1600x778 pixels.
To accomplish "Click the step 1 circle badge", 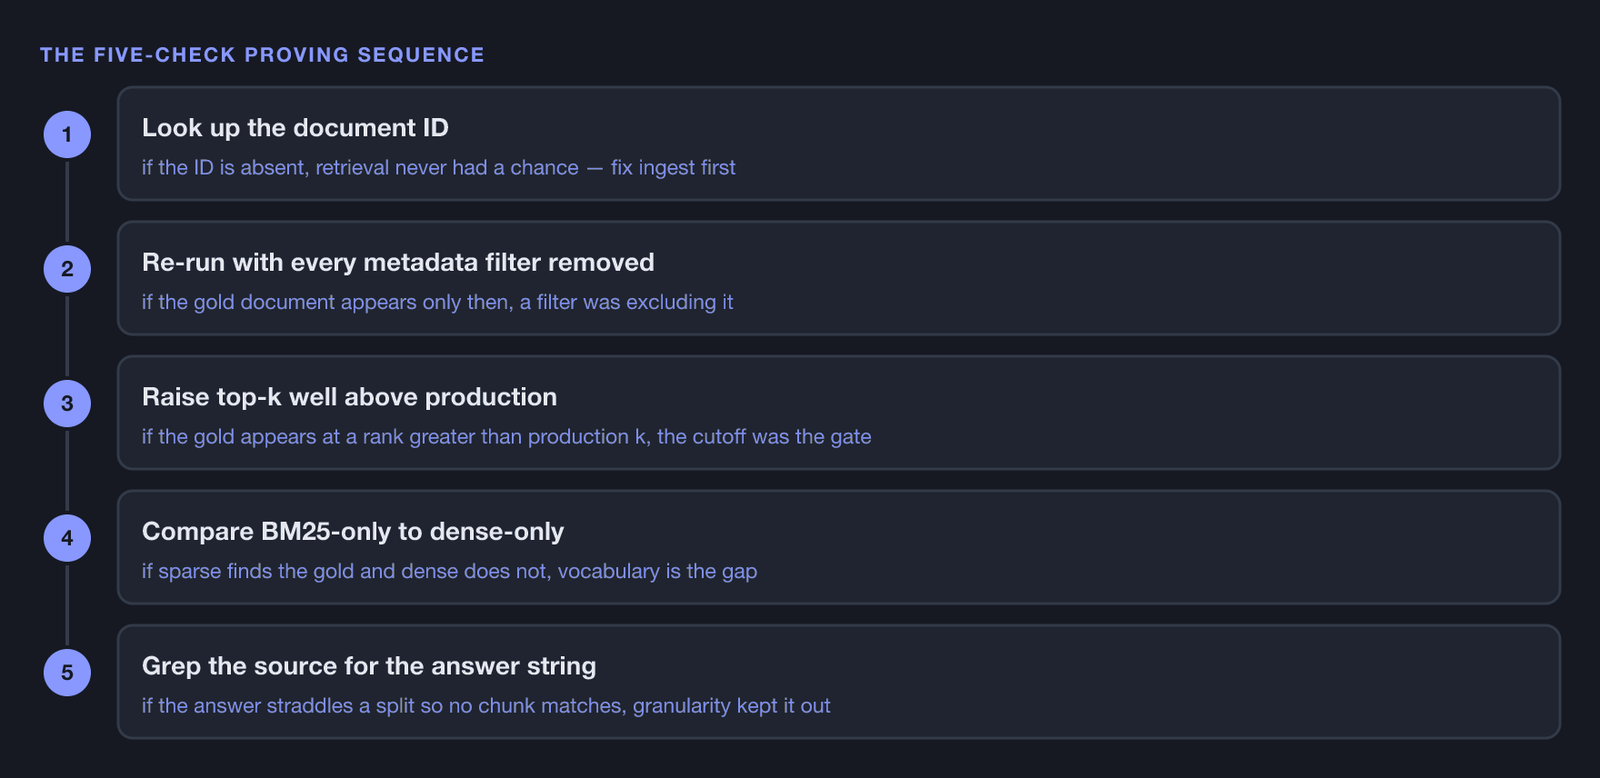I will pos(67,134).
